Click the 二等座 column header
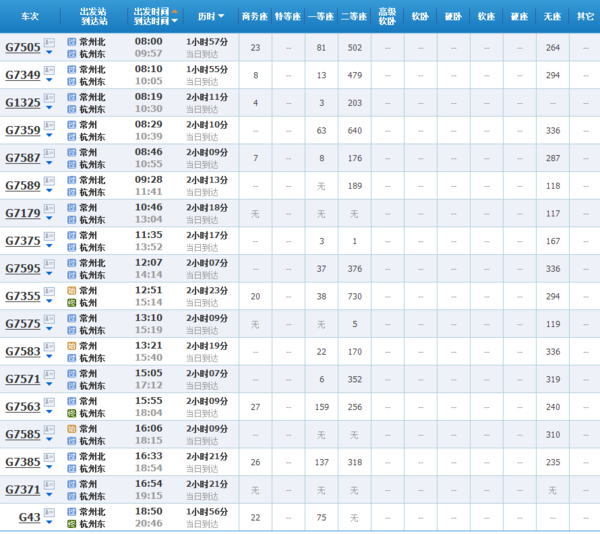 point(354,17)
